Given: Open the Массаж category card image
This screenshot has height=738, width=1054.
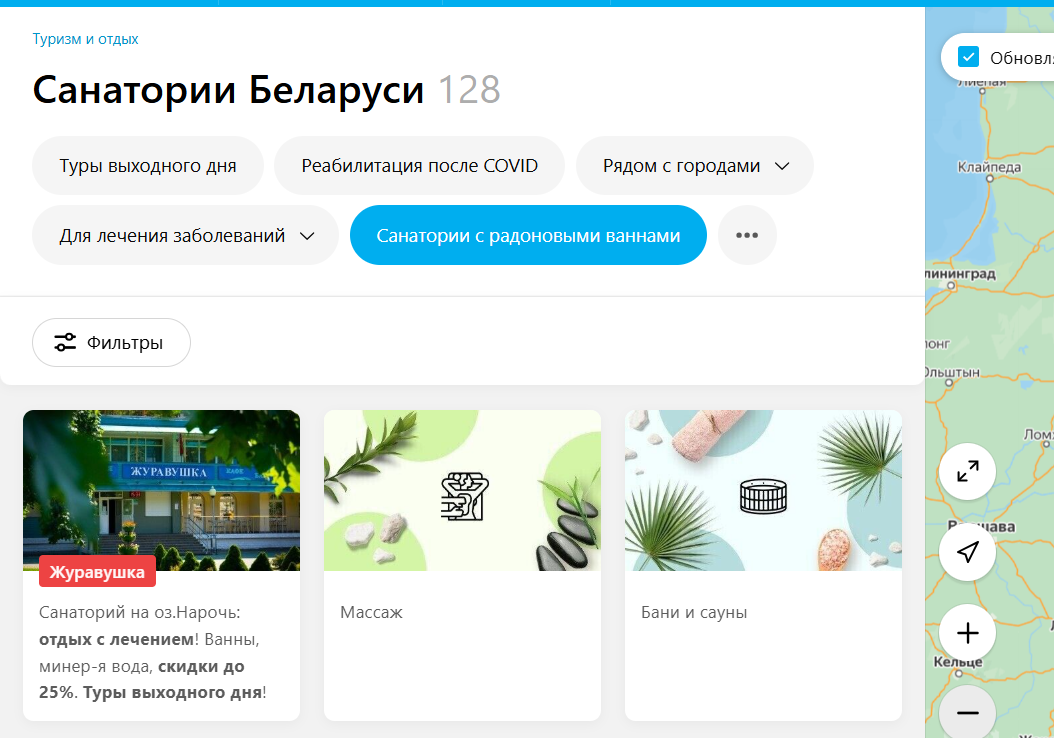Looking at the screenshot, I should pos(462,491).
